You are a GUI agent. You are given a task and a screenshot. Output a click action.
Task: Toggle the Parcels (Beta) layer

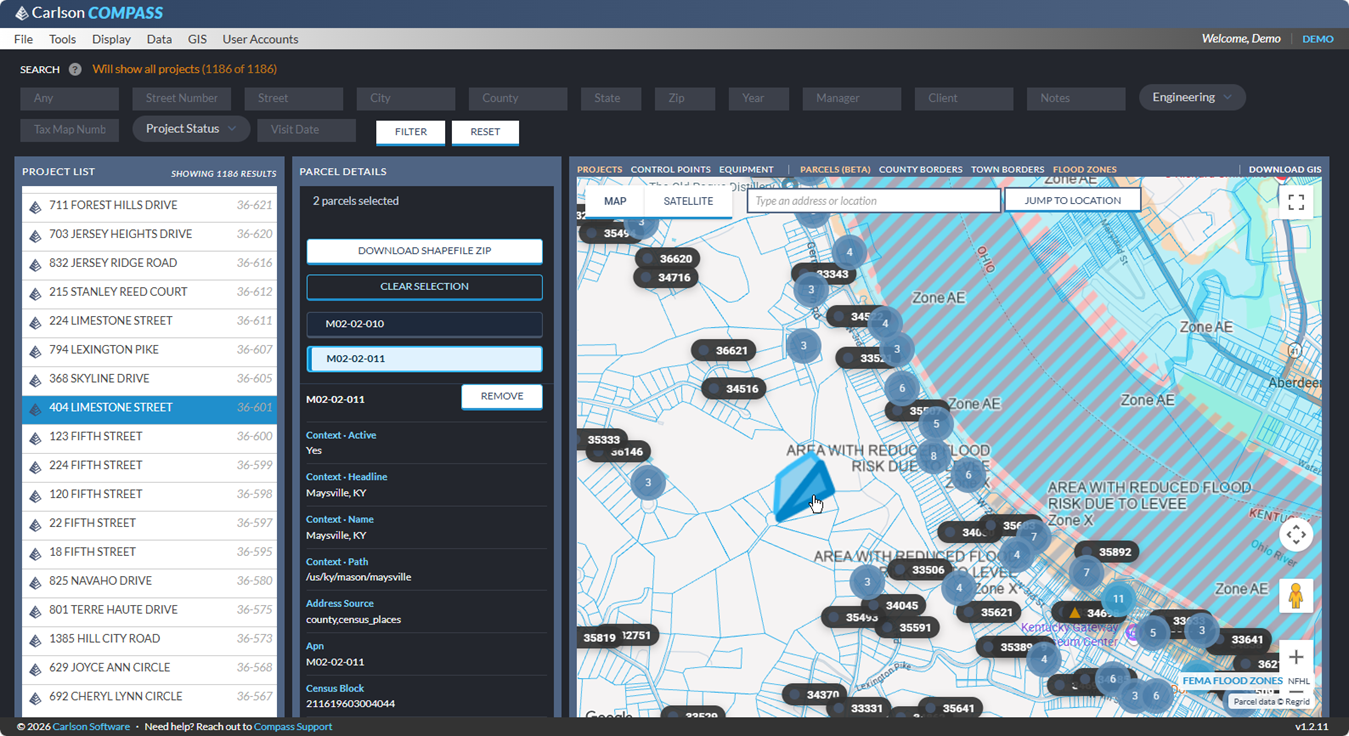(x=835, y=169)
